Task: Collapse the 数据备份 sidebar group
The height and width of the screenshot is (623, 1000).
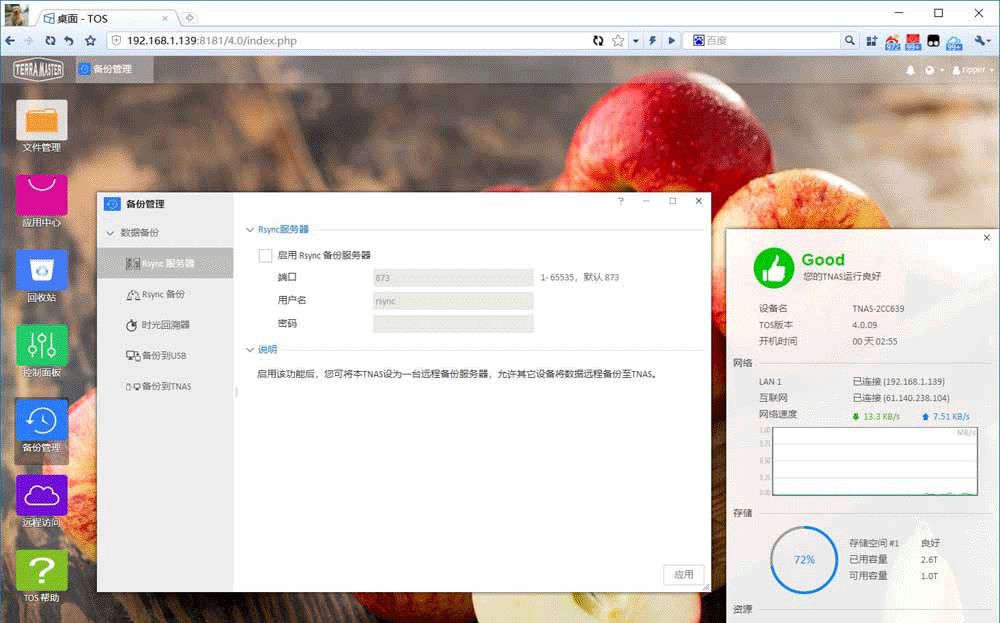Action: (x=110, y=233)
